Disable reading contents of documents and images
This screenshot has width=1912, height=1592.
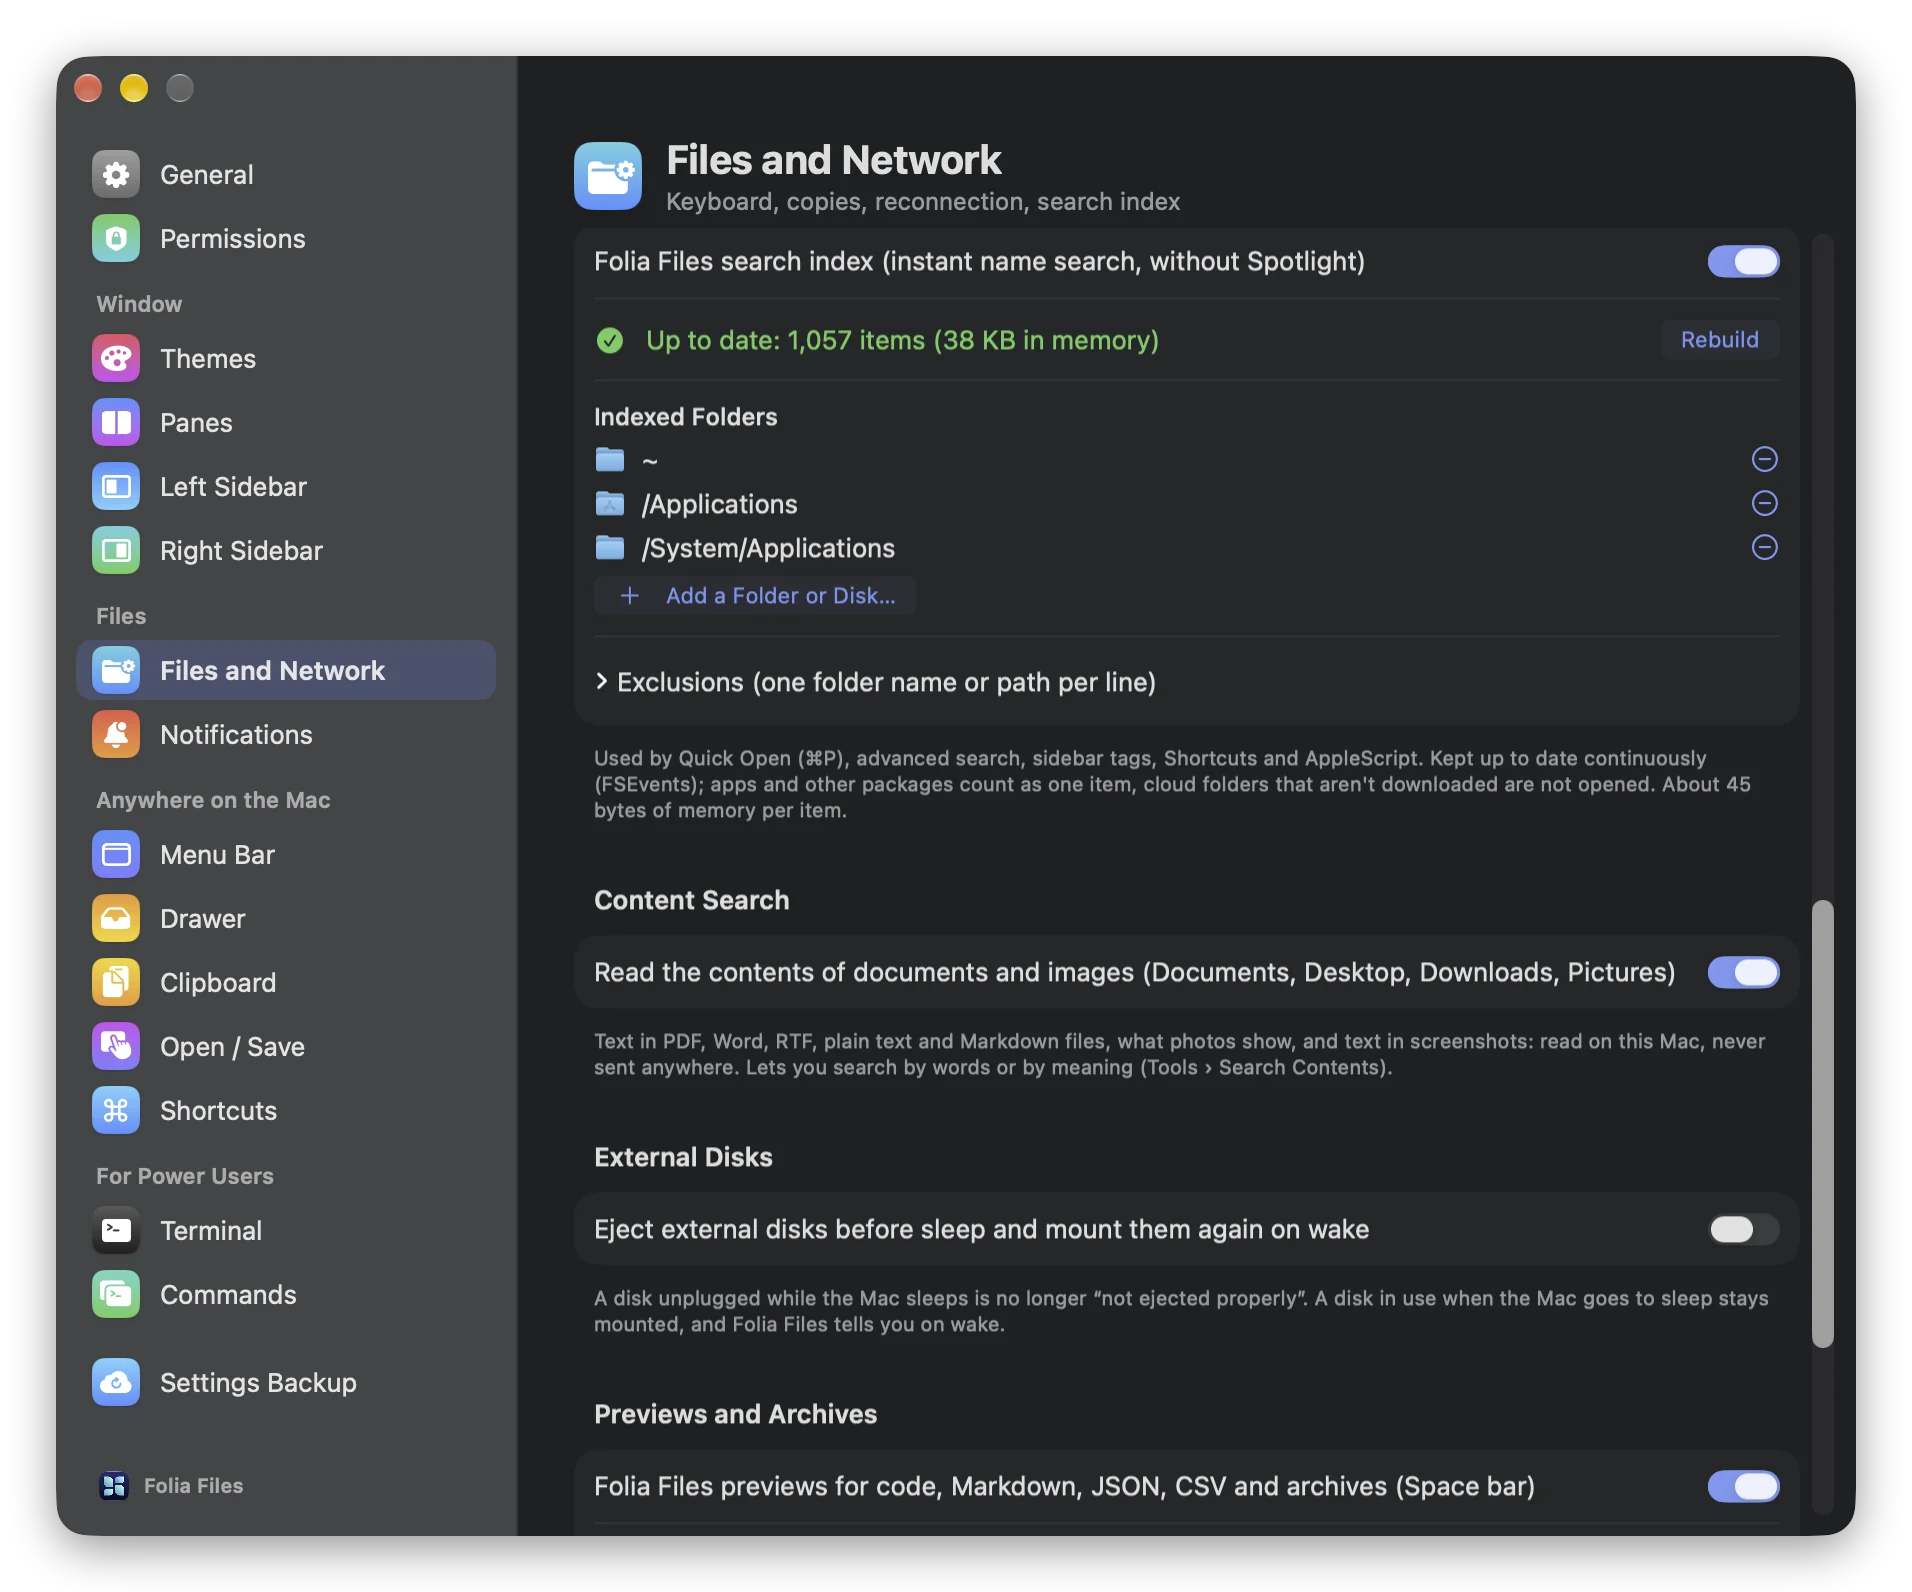click(1743, 973)
